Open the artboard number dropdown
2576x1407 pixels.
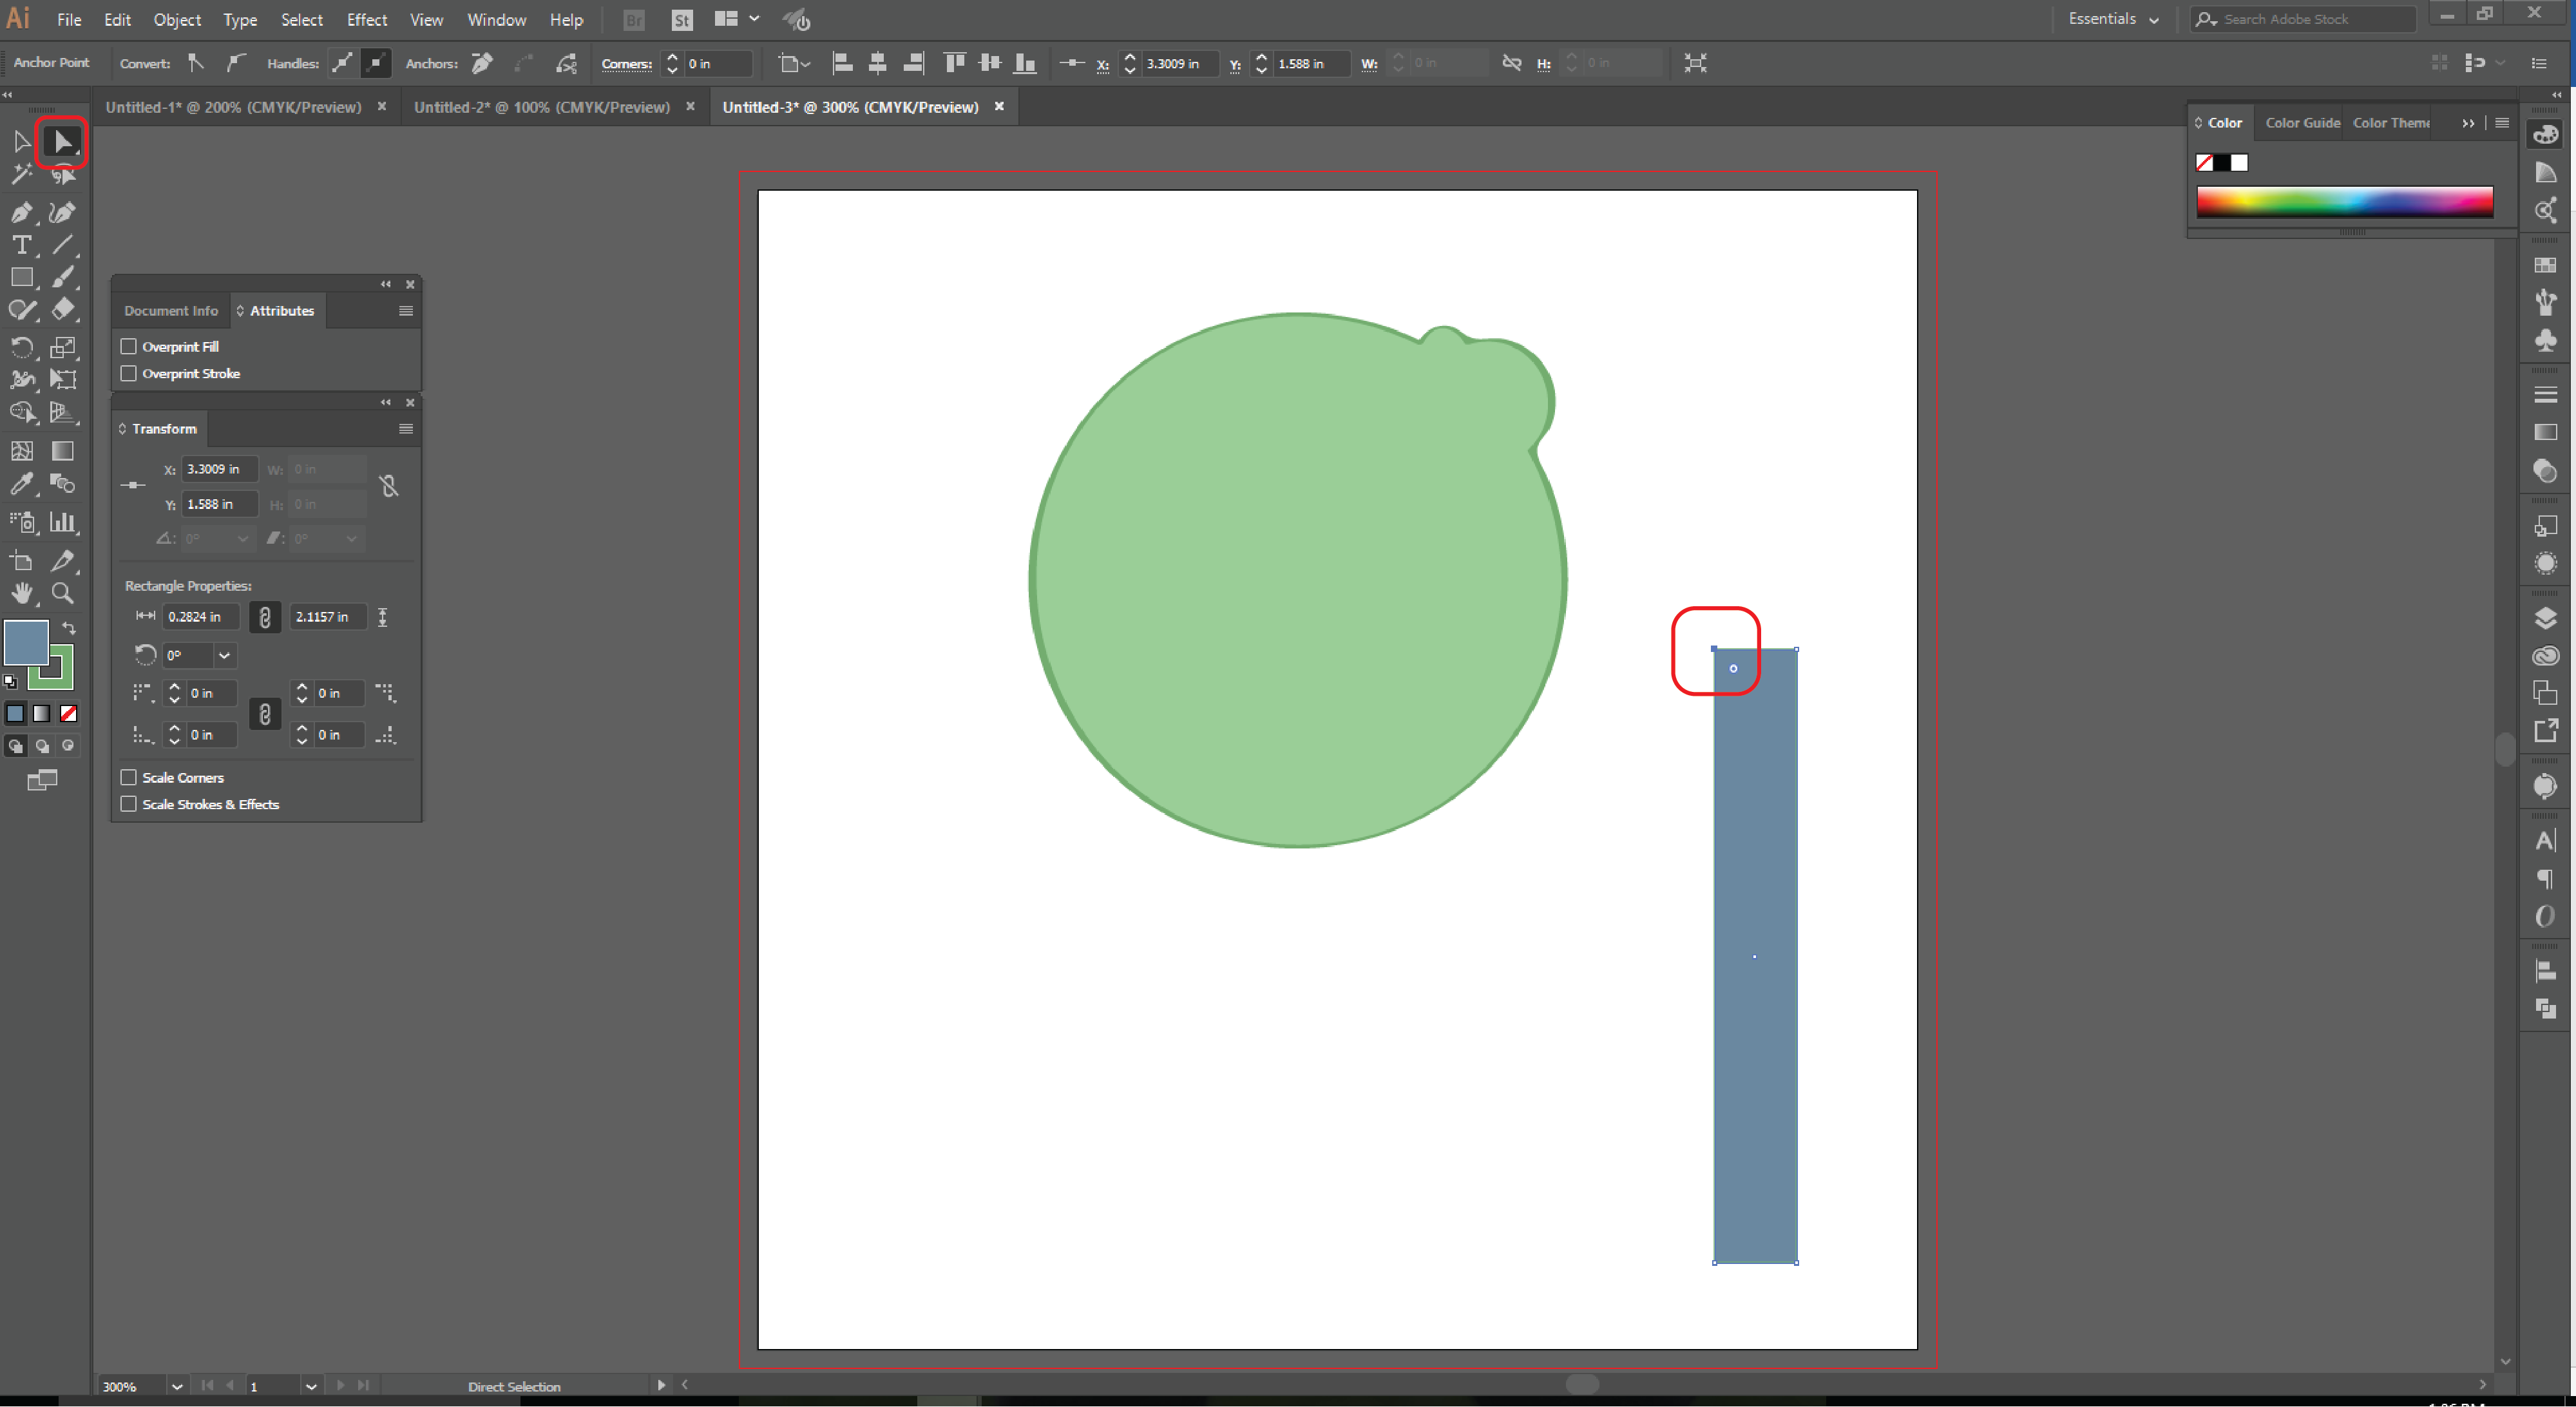[311, 1386]
